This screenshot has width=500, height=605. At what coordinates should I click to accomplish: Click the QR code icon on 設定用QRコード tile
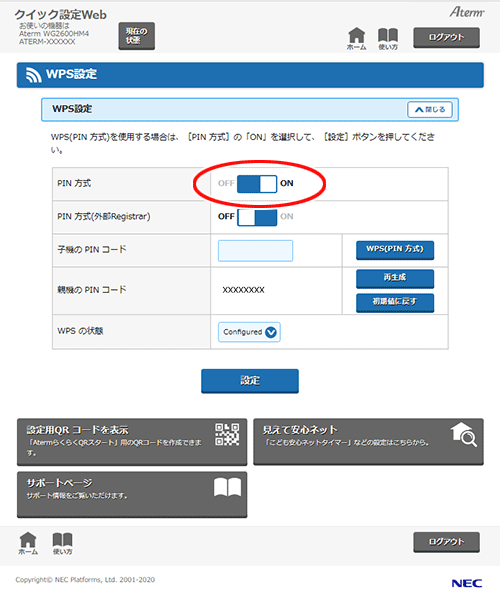[227, 434]
